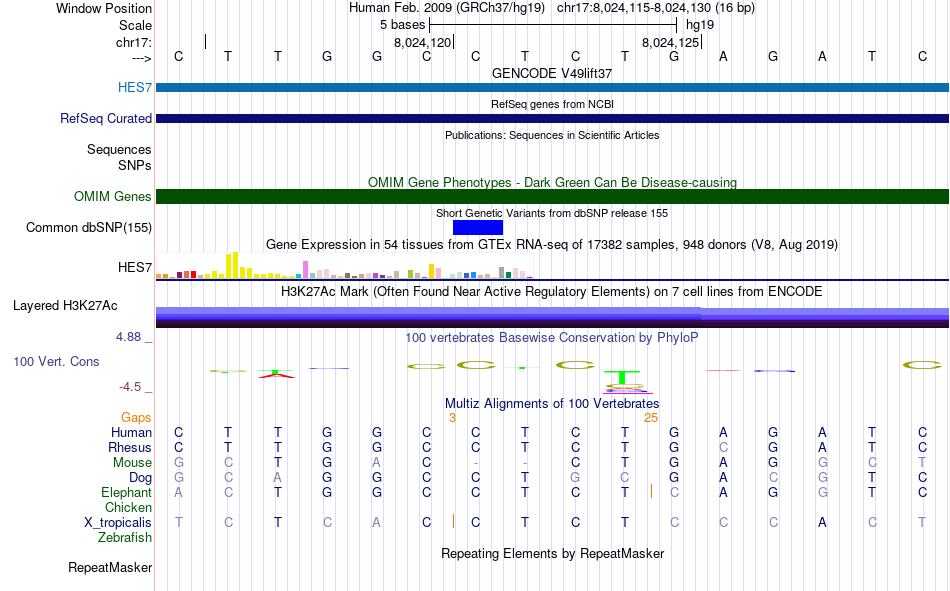This screenshot has width=950, height=591.
Task: Open GENCODE V49lift37 track title
Action: click(x=552, y=73)
